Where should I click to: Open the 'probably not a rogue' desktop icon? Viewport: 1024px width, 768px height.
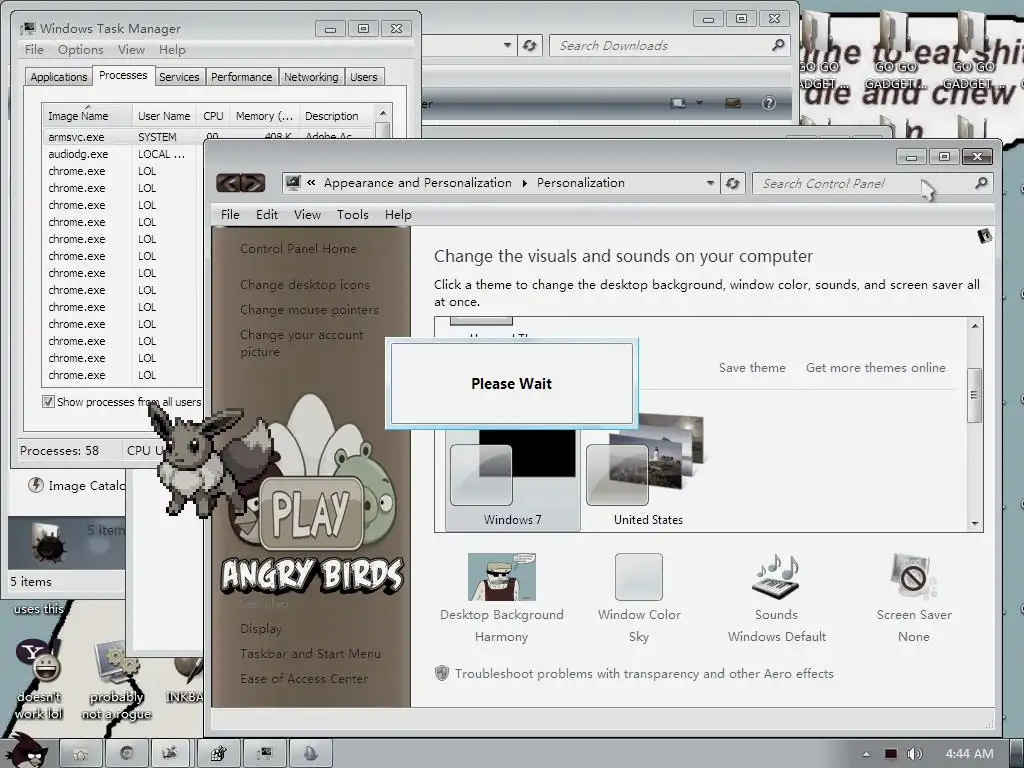pyautogui.click(x=116, y=680)
